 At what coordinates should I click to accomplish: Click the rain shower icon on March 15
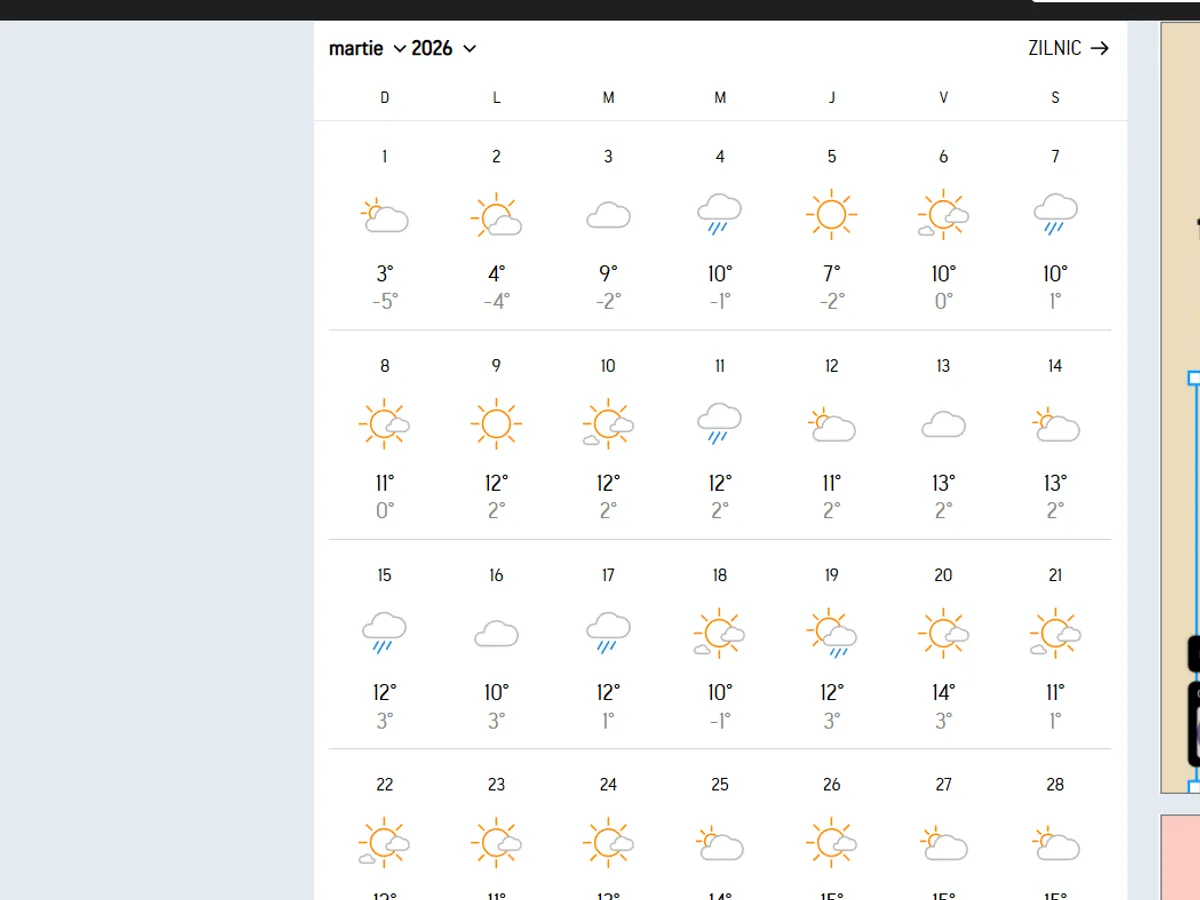[384, 630]
